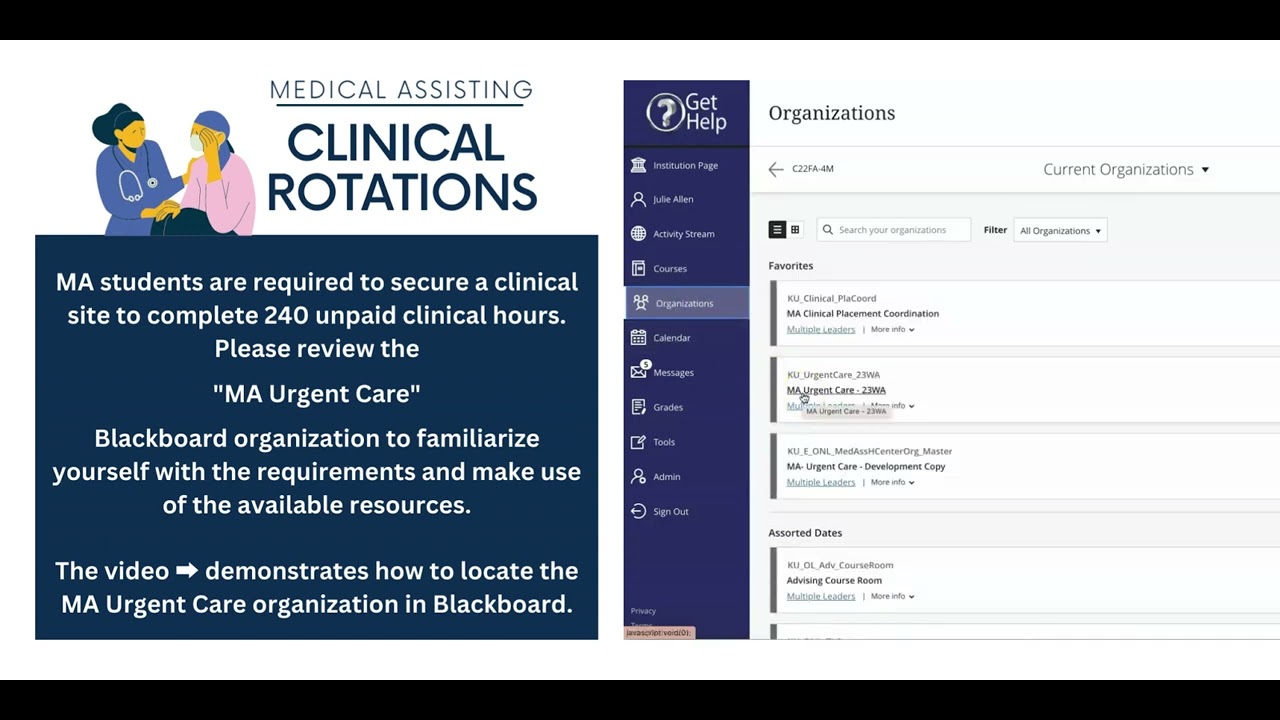Click the Julie Allen profile icon
Viewport: 1280px width, 720px height.
pyautogui.click(x=638, y=199)
